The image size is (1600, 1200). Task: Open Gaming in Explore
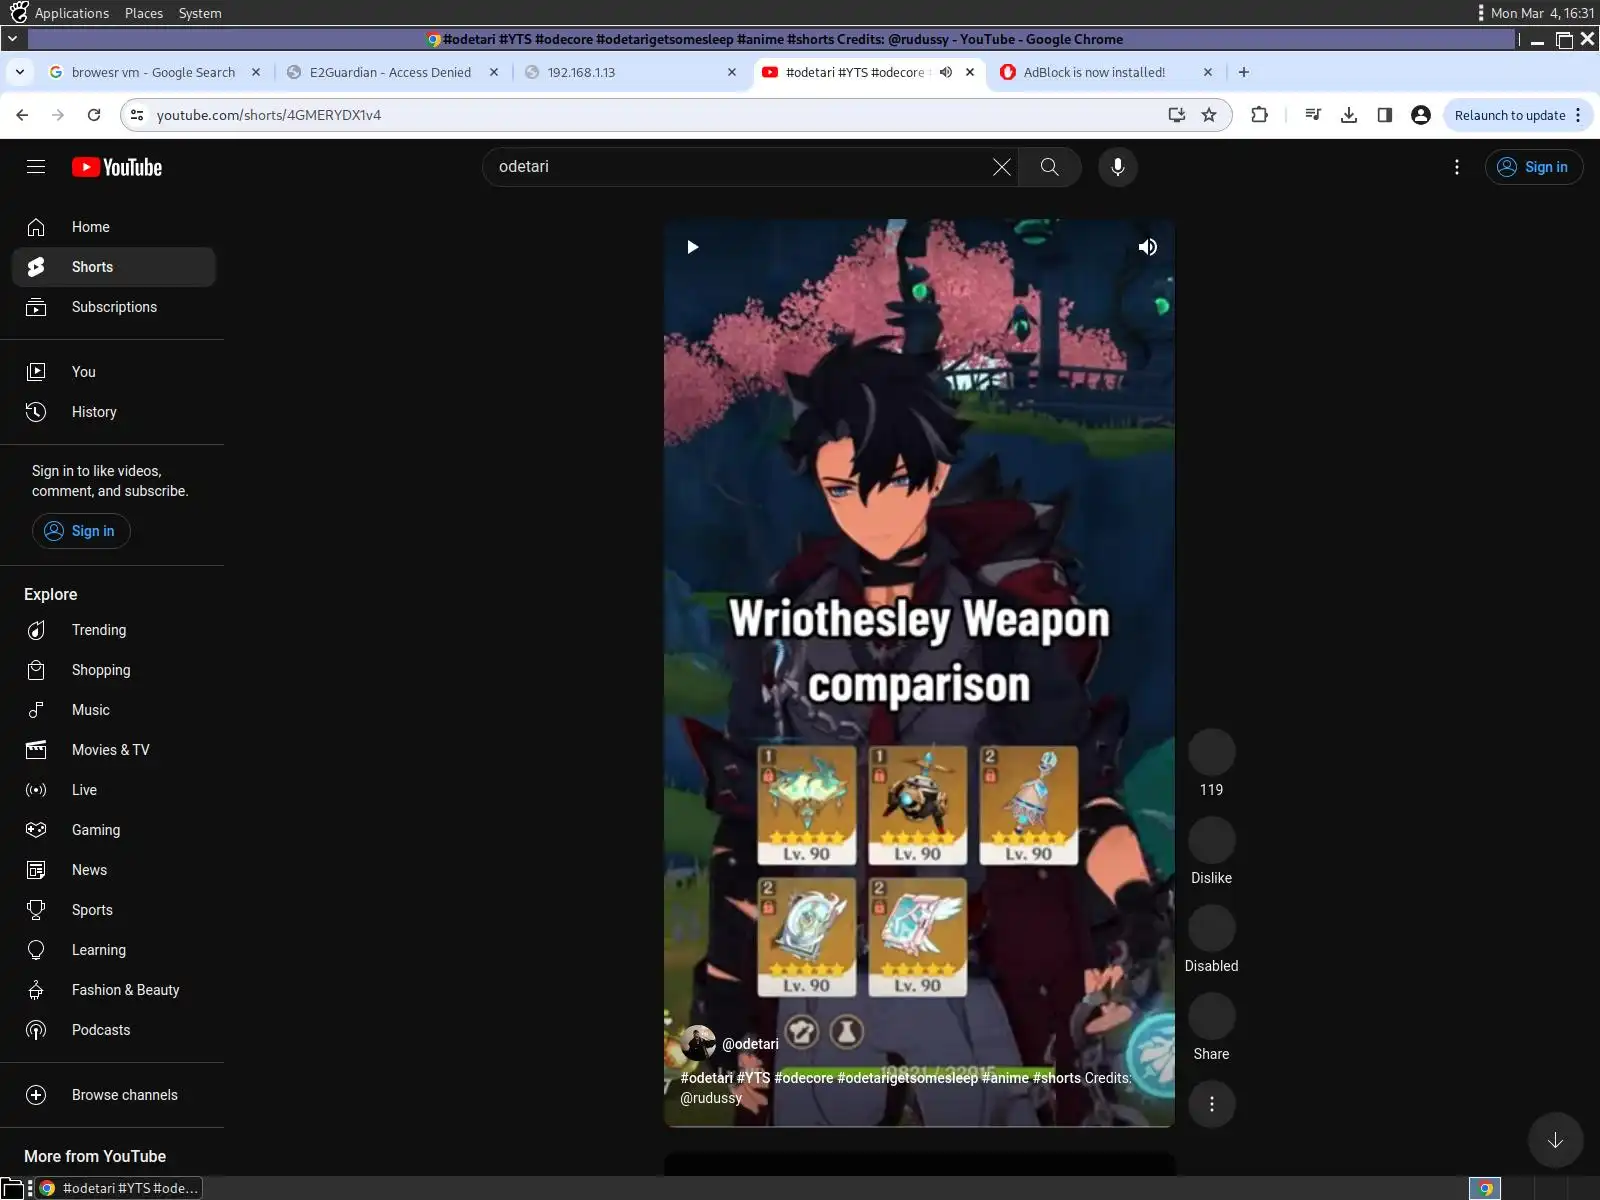pos(114,830)
